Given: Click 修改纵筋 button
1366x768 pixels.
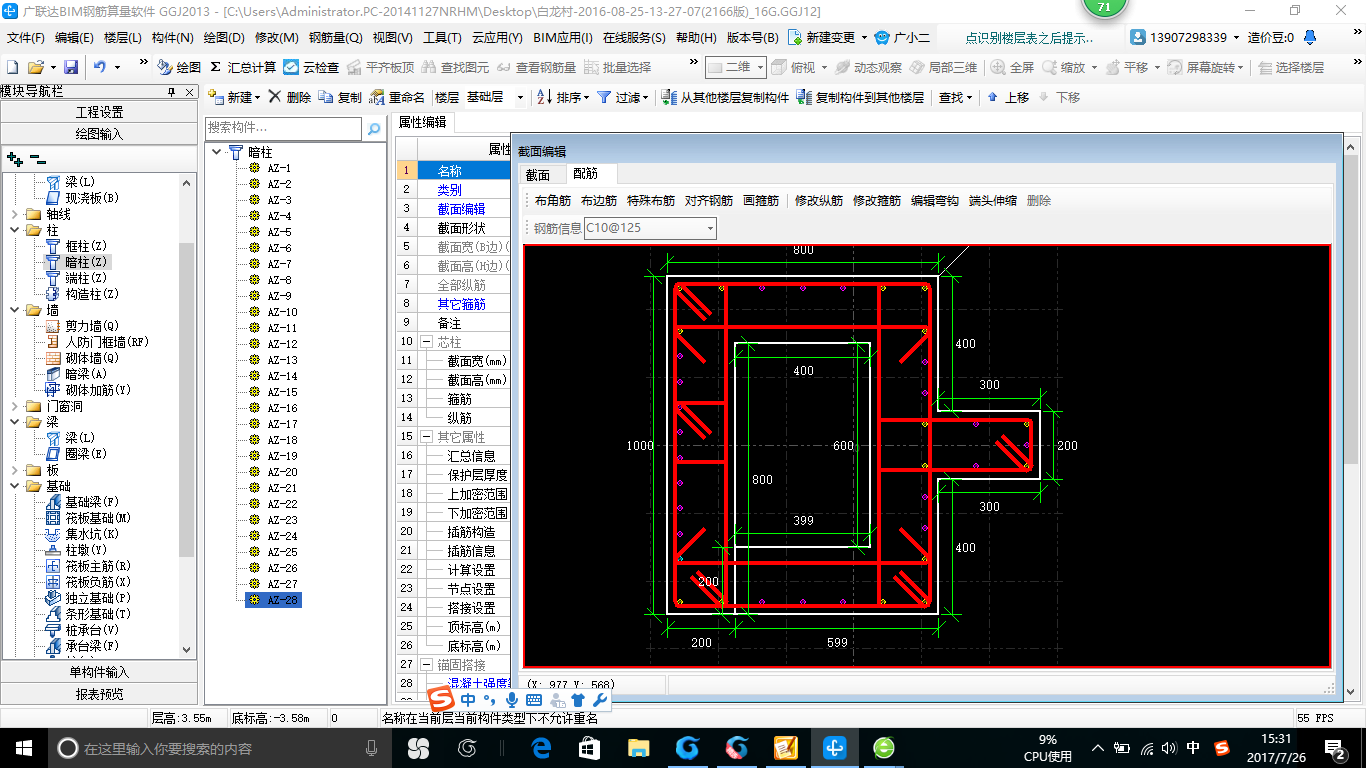Looking at the screenshot, I should tap(818, 201).
